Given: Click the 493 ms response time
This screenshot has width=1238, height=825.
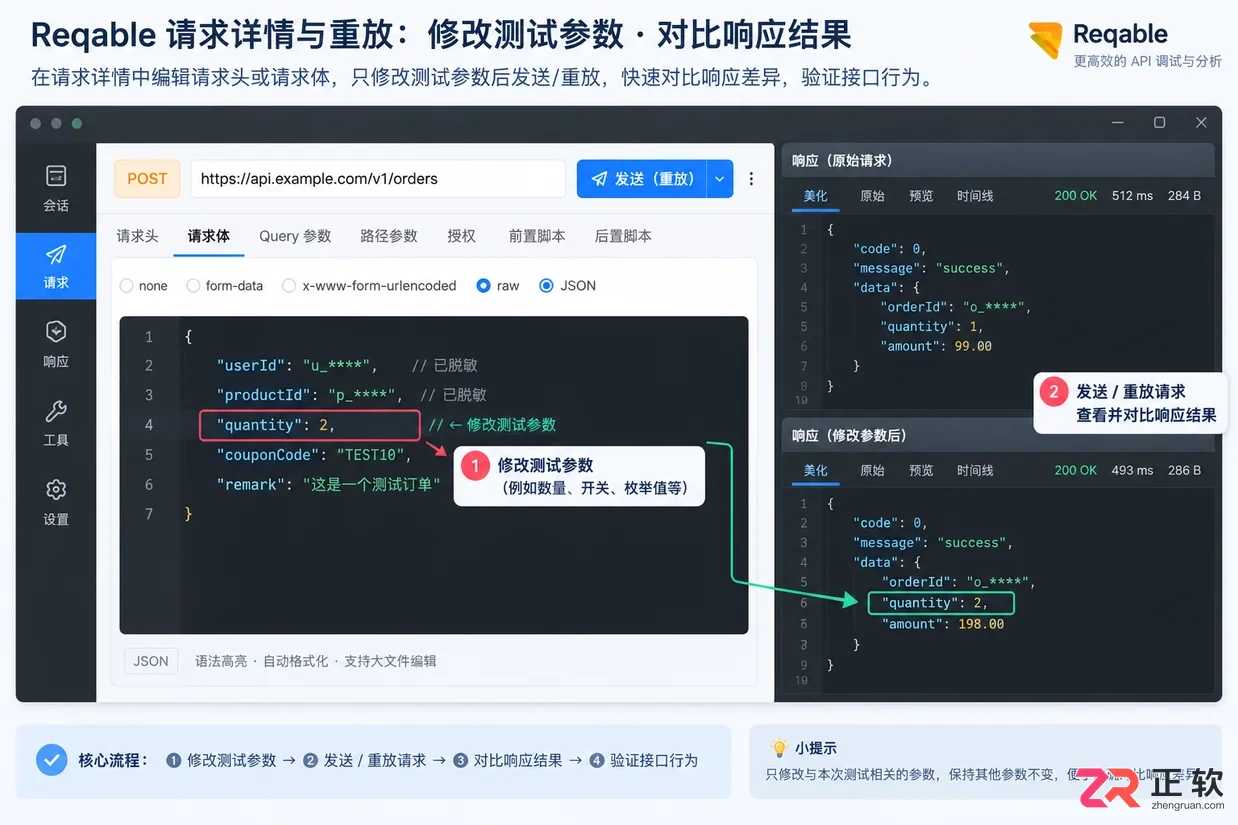Looking at the screenshot, I should coord(1132,470).
